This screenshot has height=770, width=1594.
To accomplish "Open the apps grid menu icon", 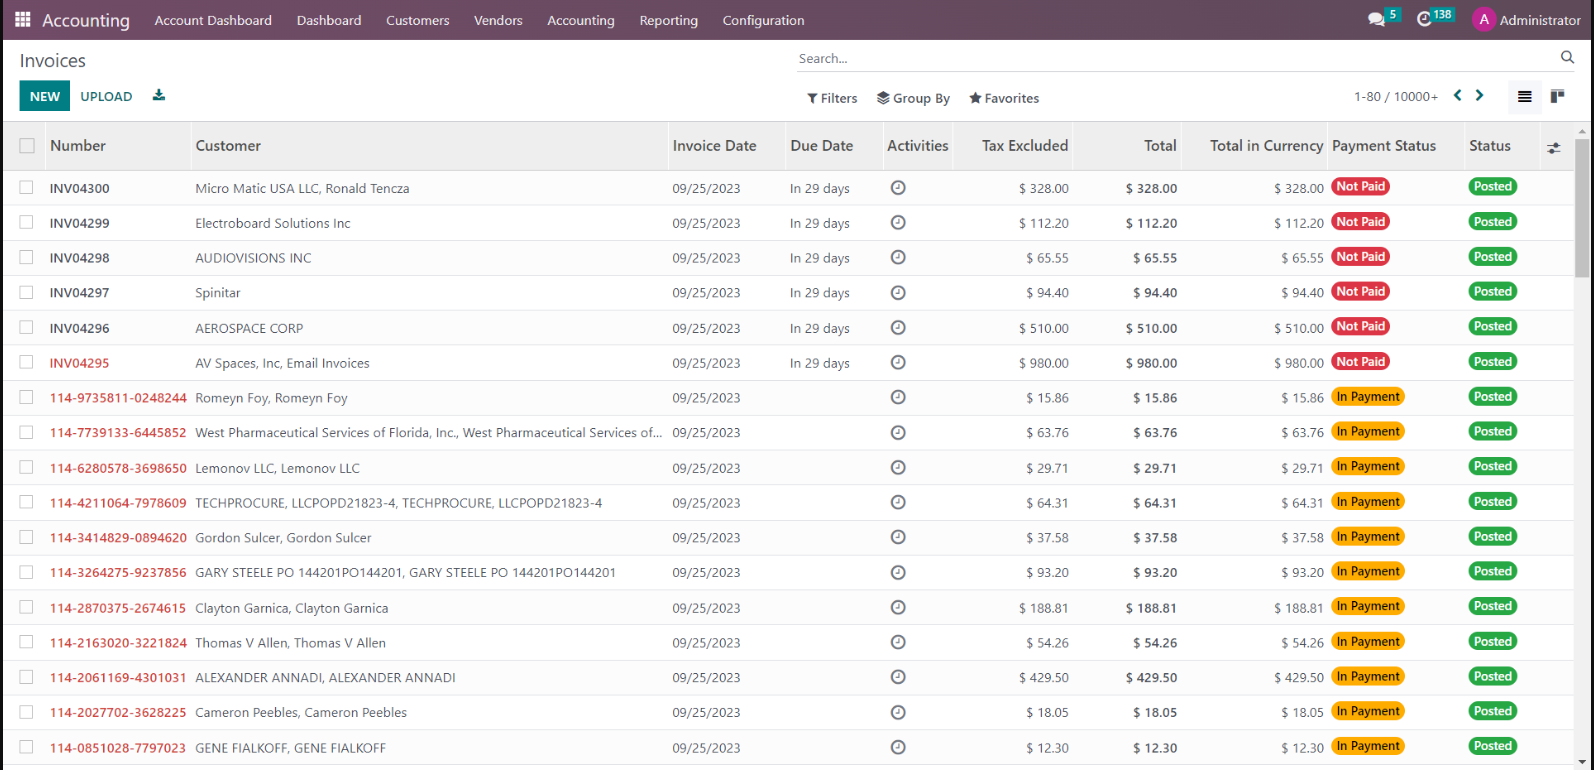I will coord(23,20).
